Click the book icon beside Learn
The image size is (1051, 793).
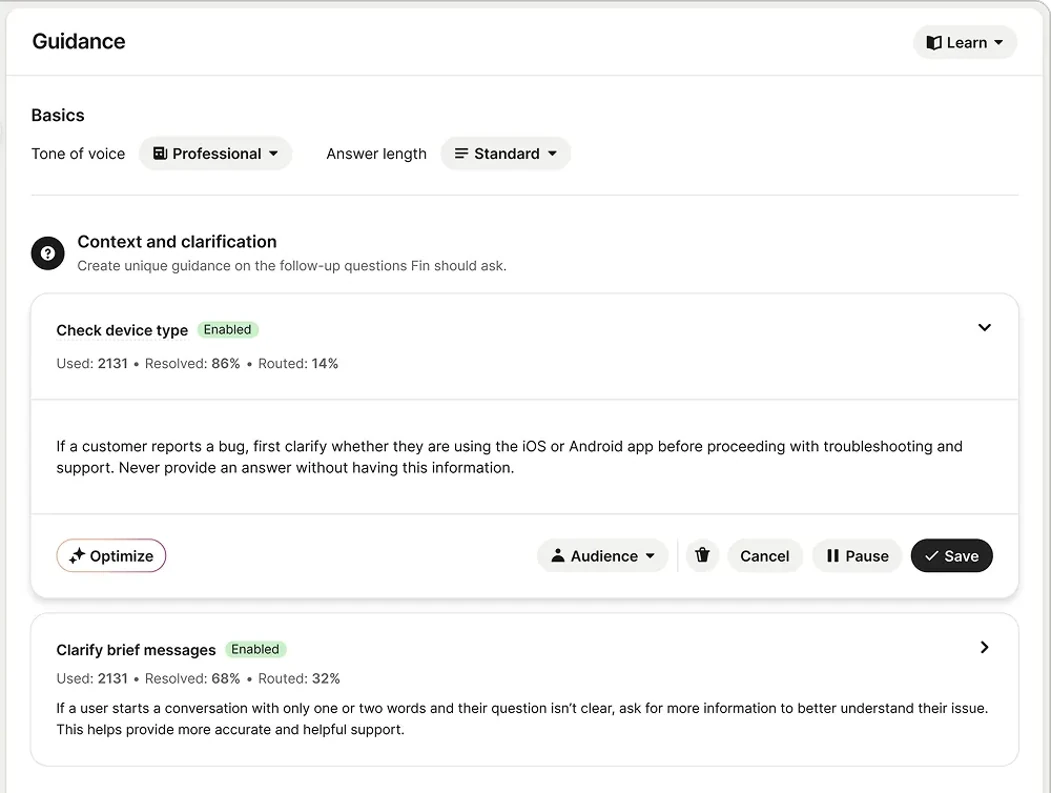[x=934, y=43]
